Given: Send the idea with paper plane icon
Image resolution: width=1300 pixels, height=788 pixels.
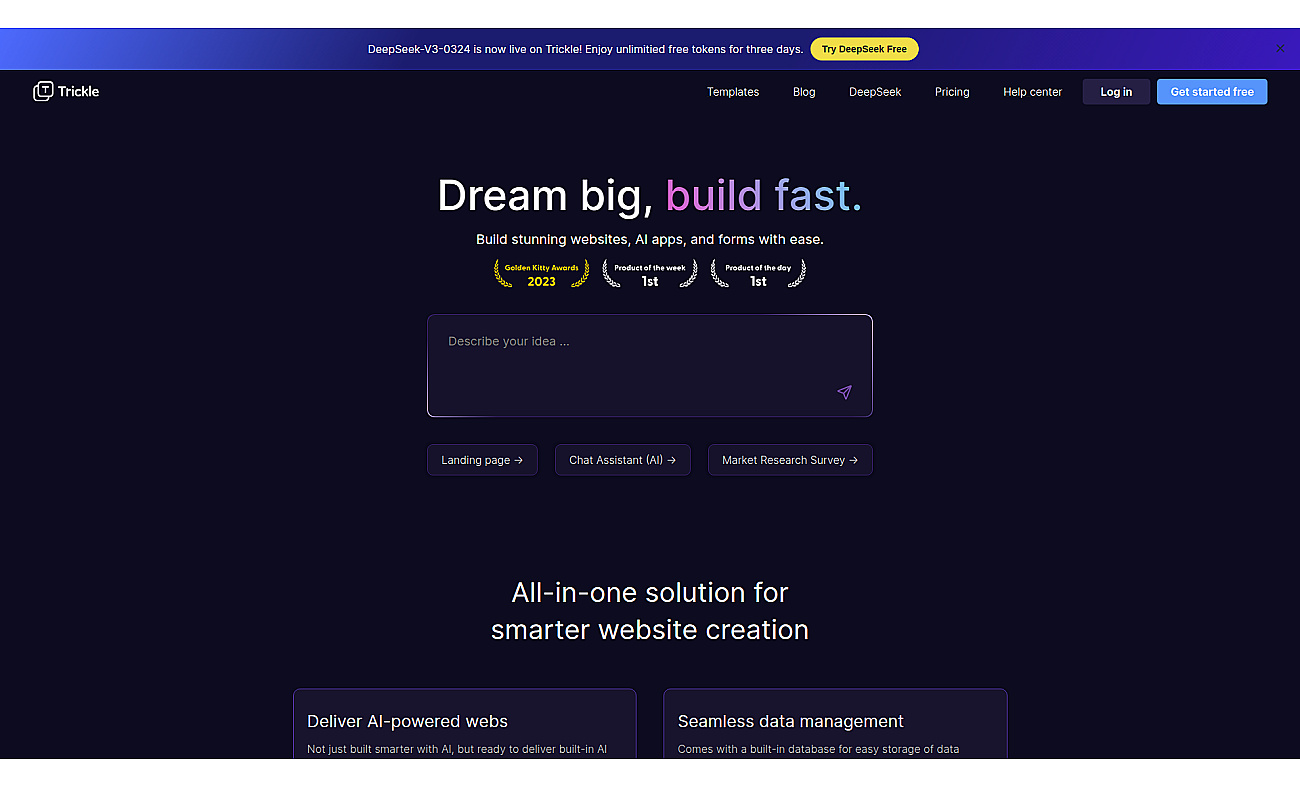Looking at the screenshot, I should tap(844, 392).
